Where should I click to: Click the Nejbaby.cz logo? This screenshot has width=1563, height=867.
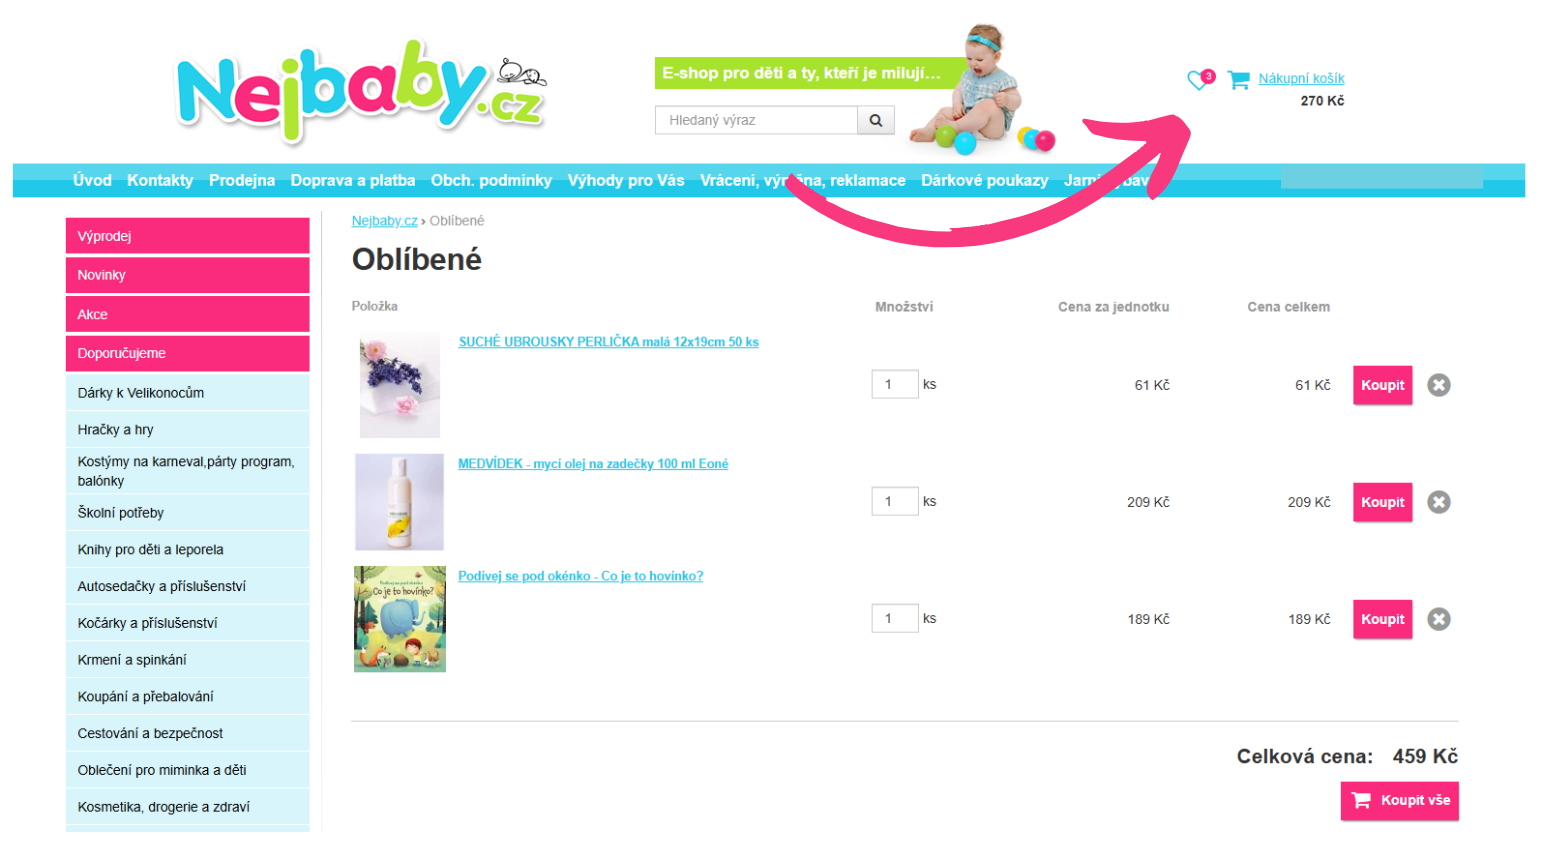tap(361, 90)
